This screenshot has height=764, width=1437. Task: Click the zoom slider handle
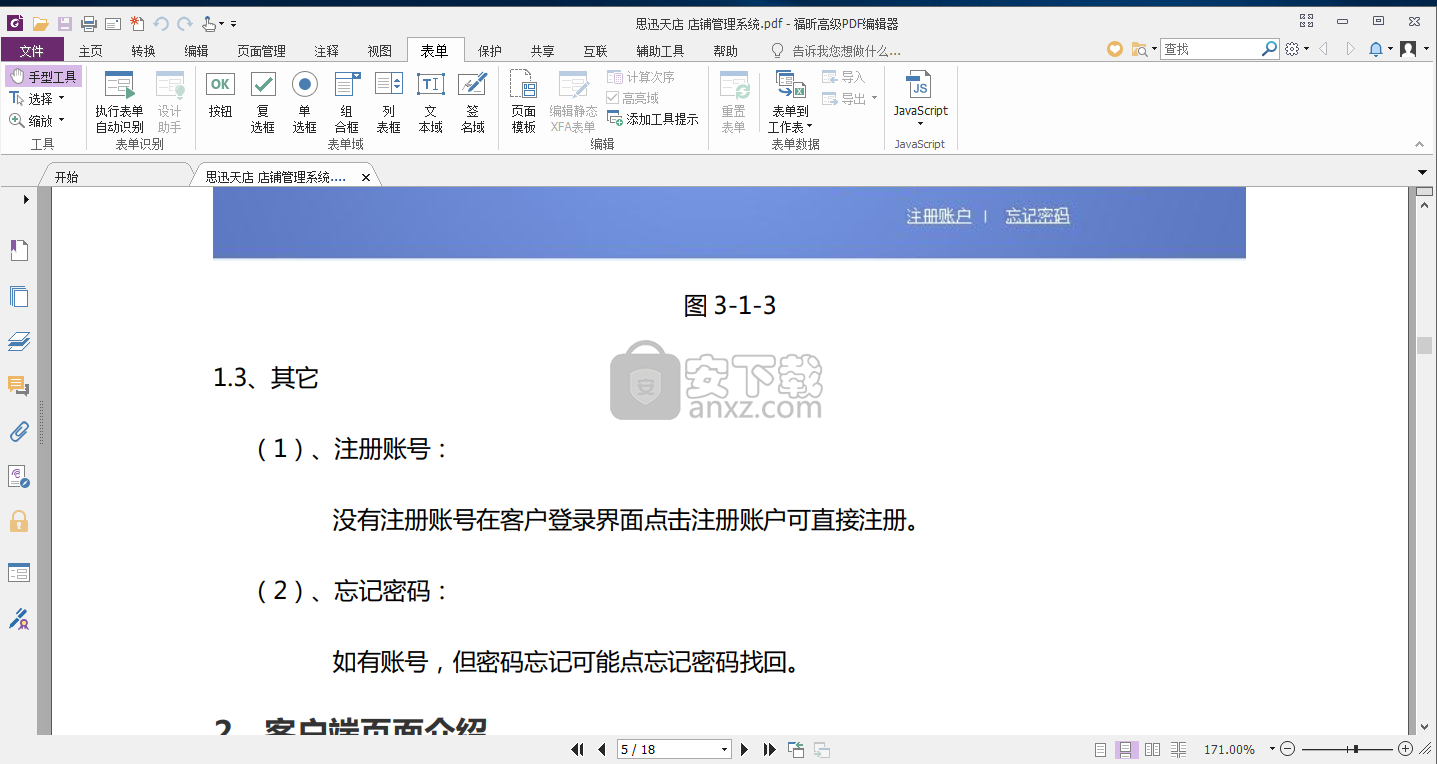click(1356, 749)
